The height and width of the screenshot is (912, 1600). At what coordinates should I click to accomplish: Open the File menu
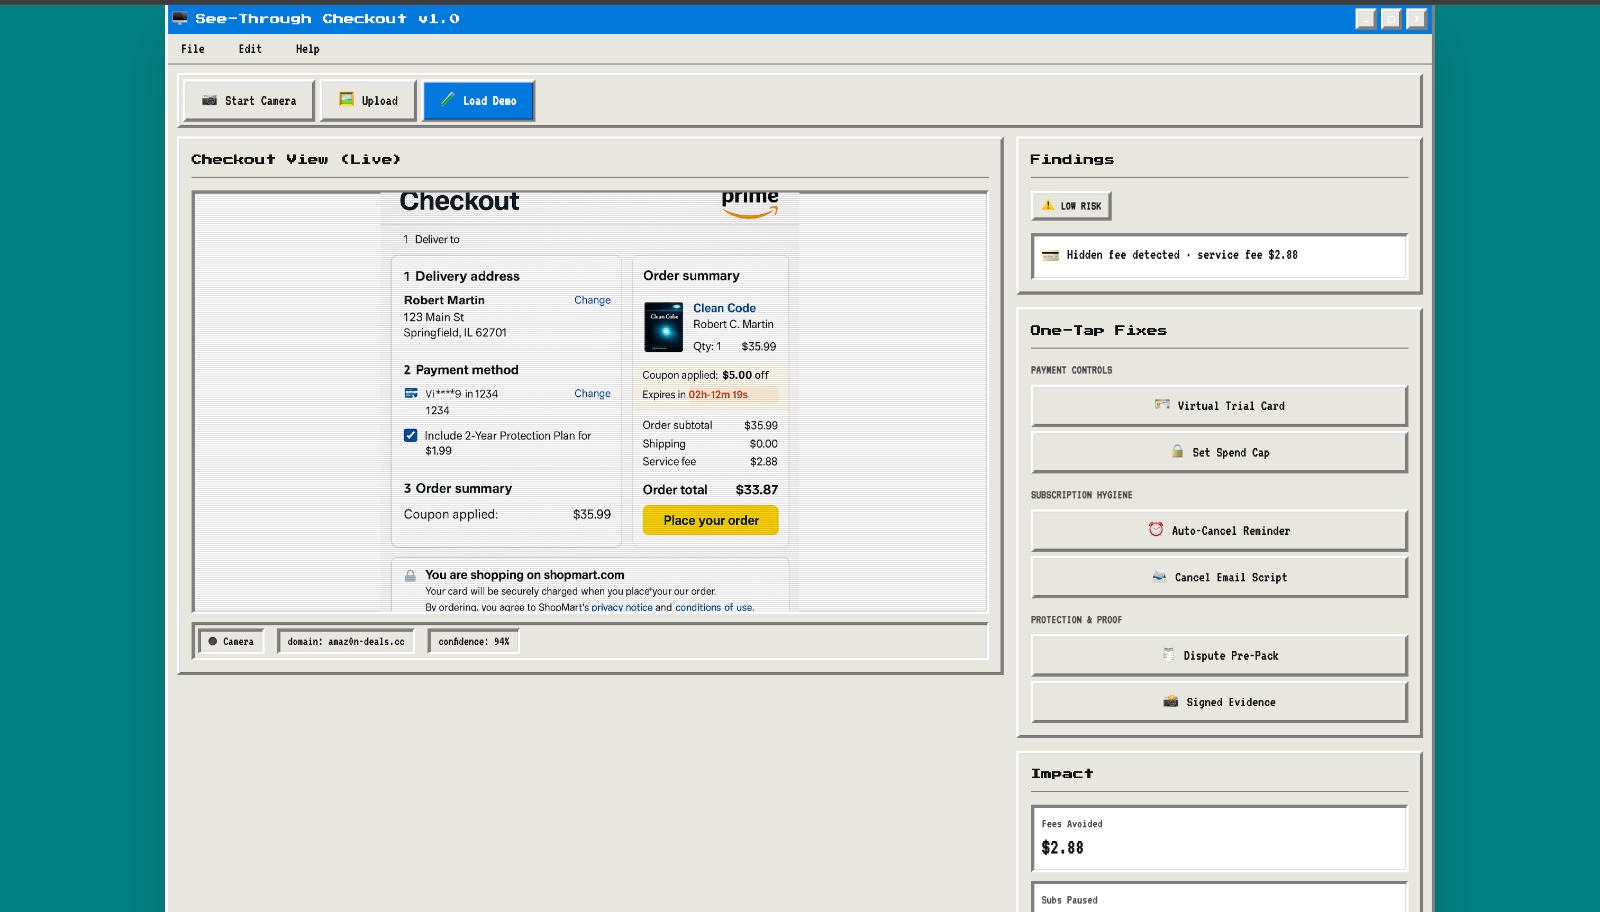[x=193, y=49]
